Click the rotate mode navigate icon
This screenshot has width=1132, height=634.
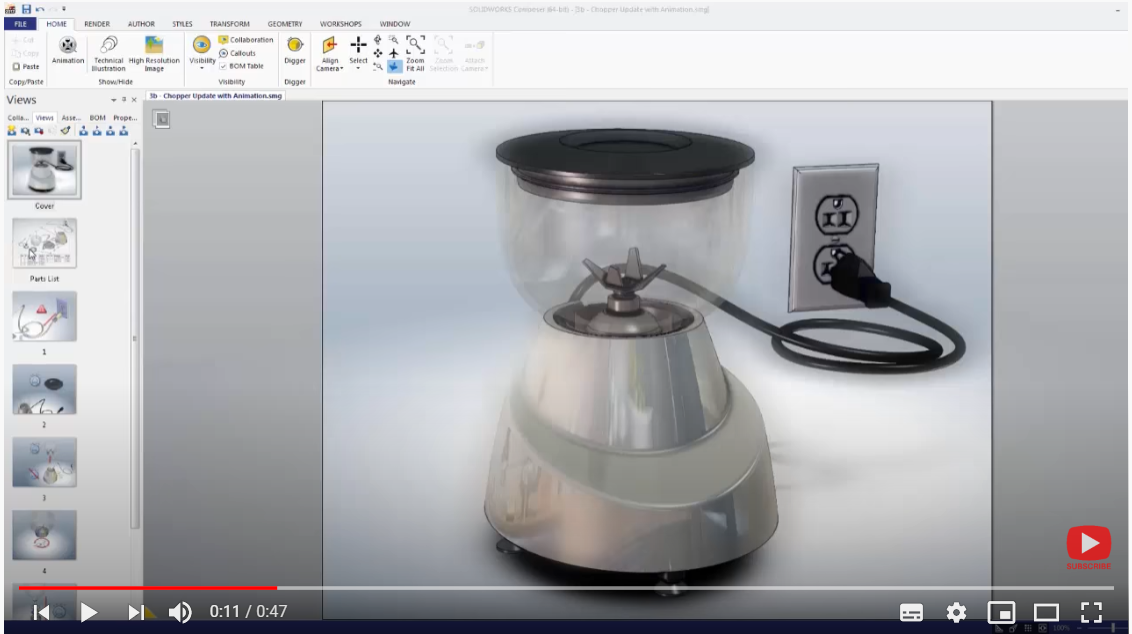pos(378,40)
